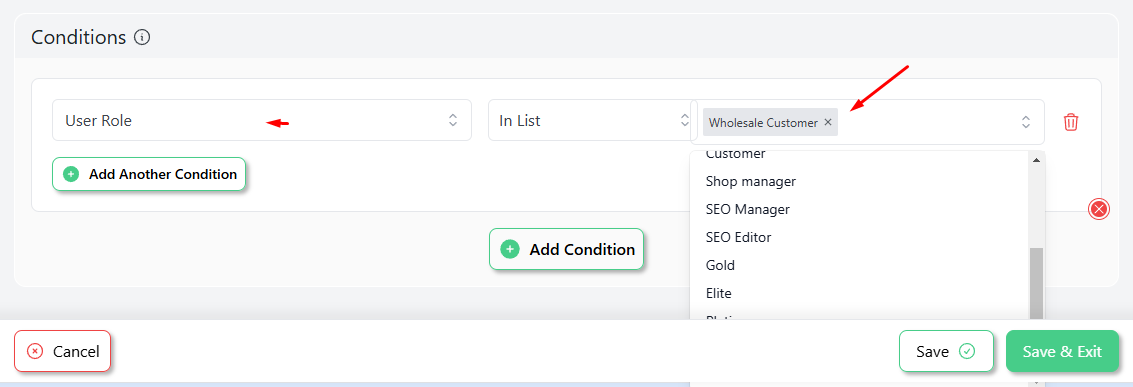Toggle the role multi-select chevron arrows
The image size is (1133, 387).
[x=1025, y=122]
